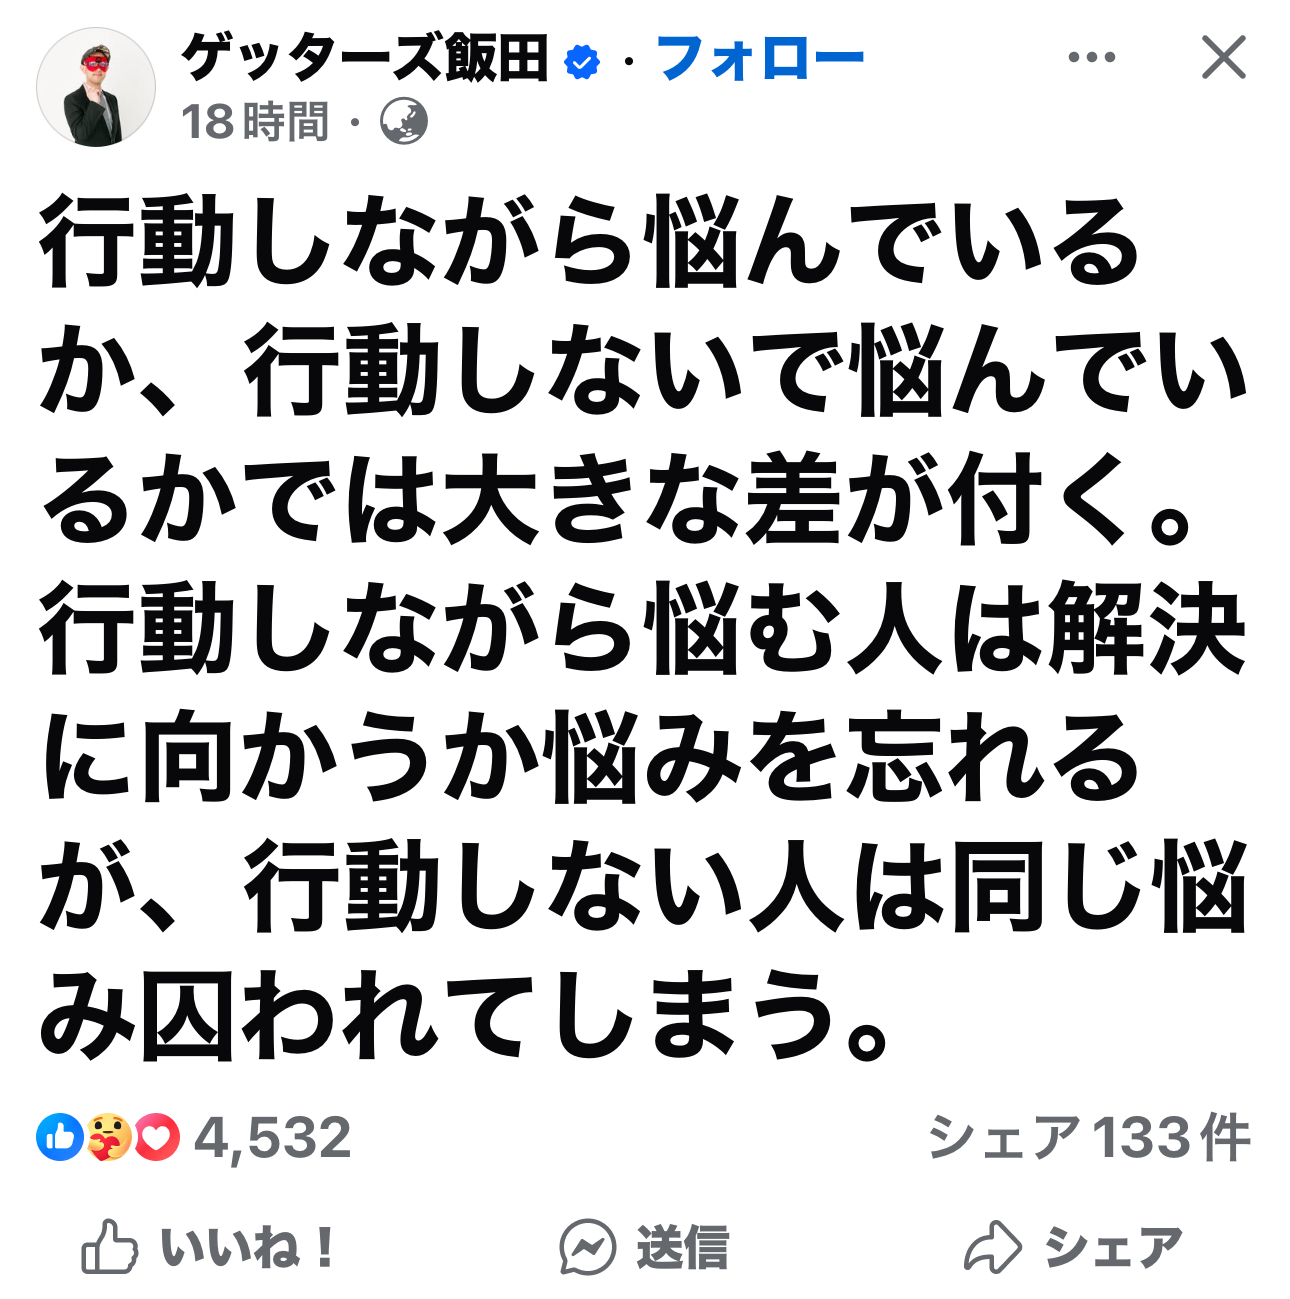The height and width of the screenshot is (1299, 1290).
Task: Click the blue verified badge
Action: (x=582, y=62)
